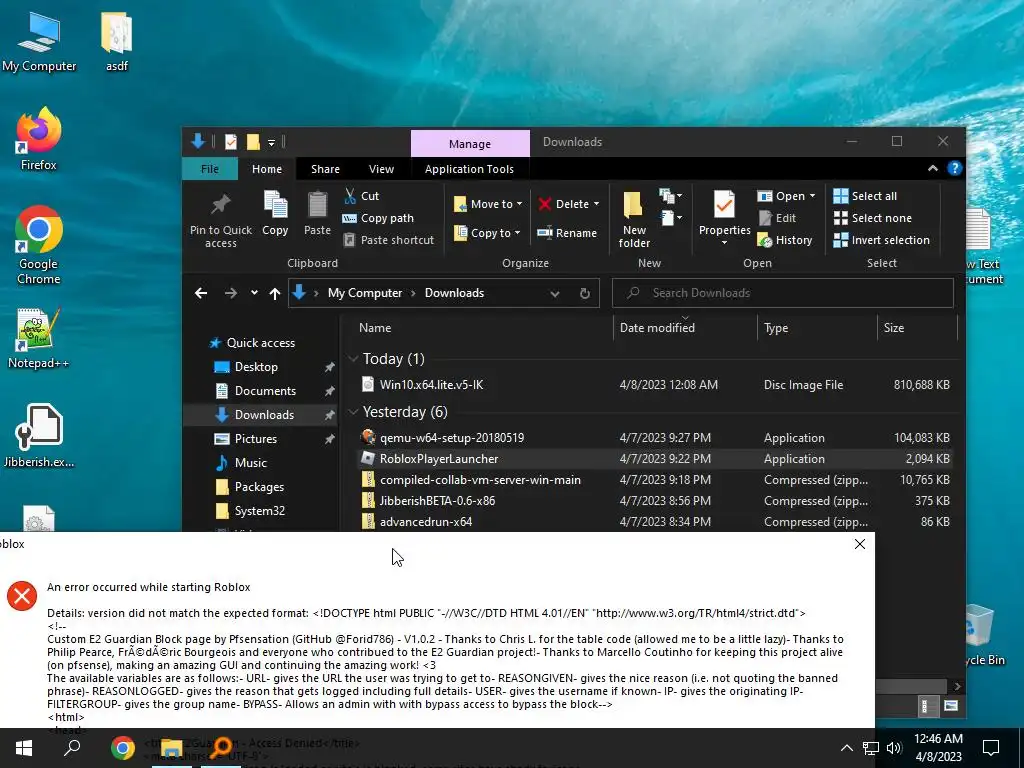Collapse the Today (1) group
This screenshot has width=1024, height=768.
[353, 359]
